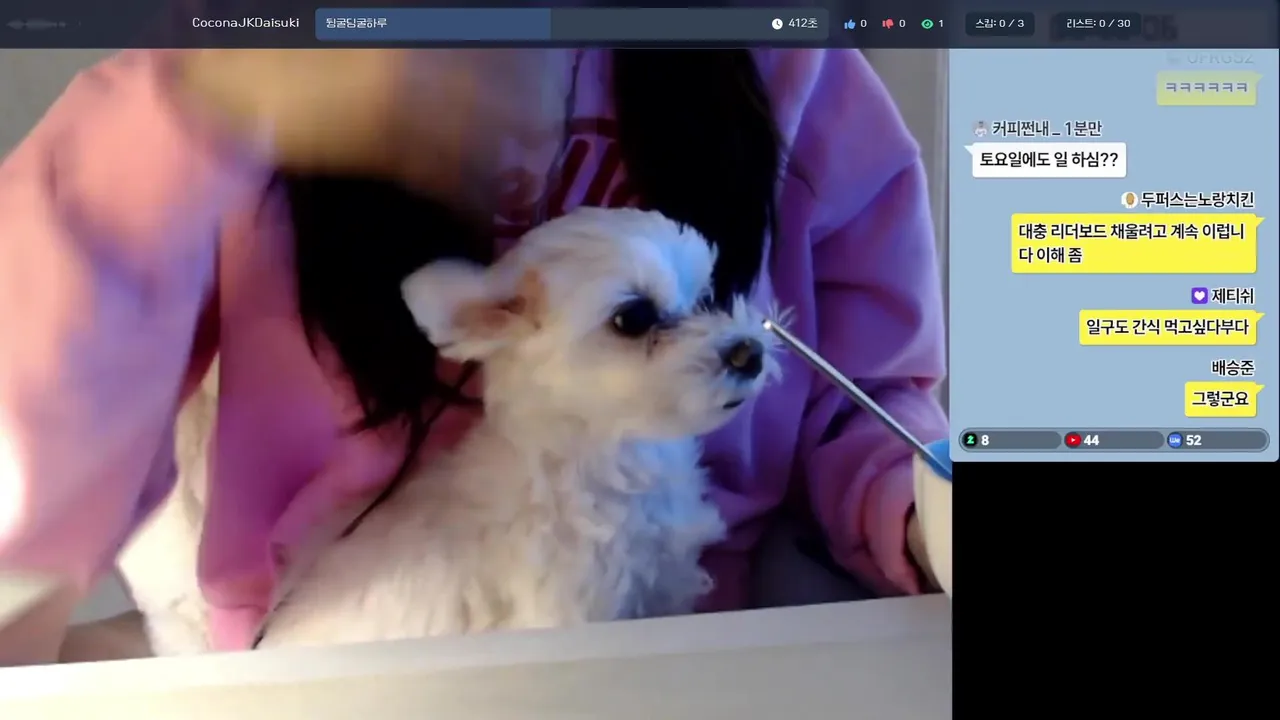This screenshot has height=720, width=1280.
Task: Click the ㅋㅋㅋㅋㅋㅋ chat bubble
Action: pyautogui.click(x=1206, y=88)
